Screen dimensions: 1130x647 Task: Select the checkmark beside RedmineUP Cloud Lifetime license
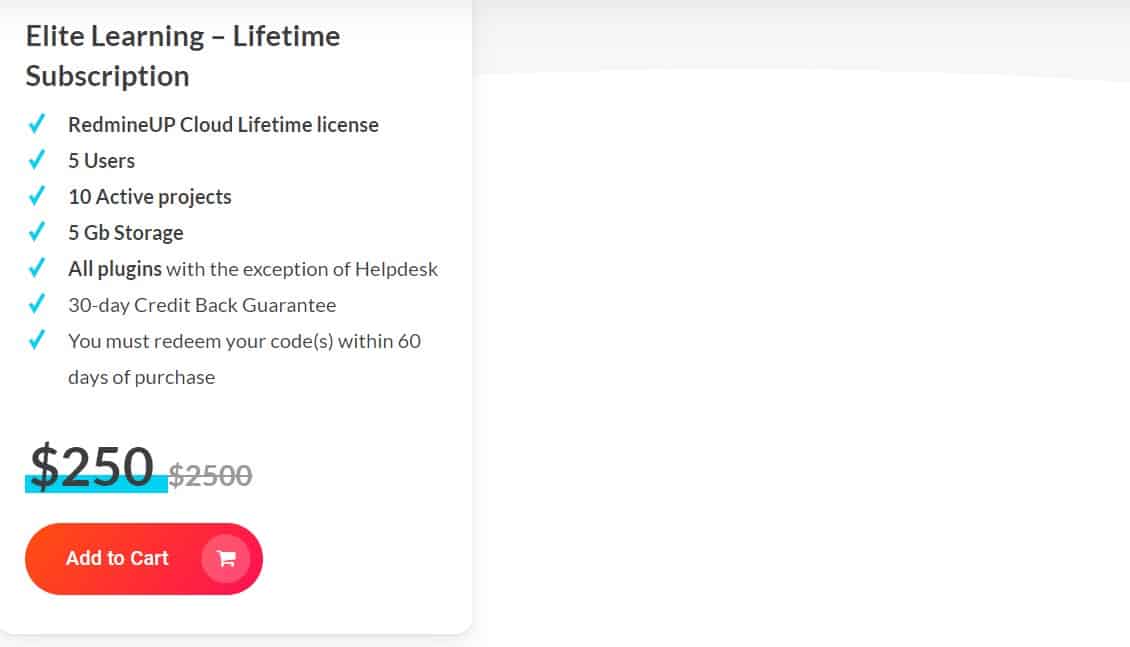coord(37,123)
